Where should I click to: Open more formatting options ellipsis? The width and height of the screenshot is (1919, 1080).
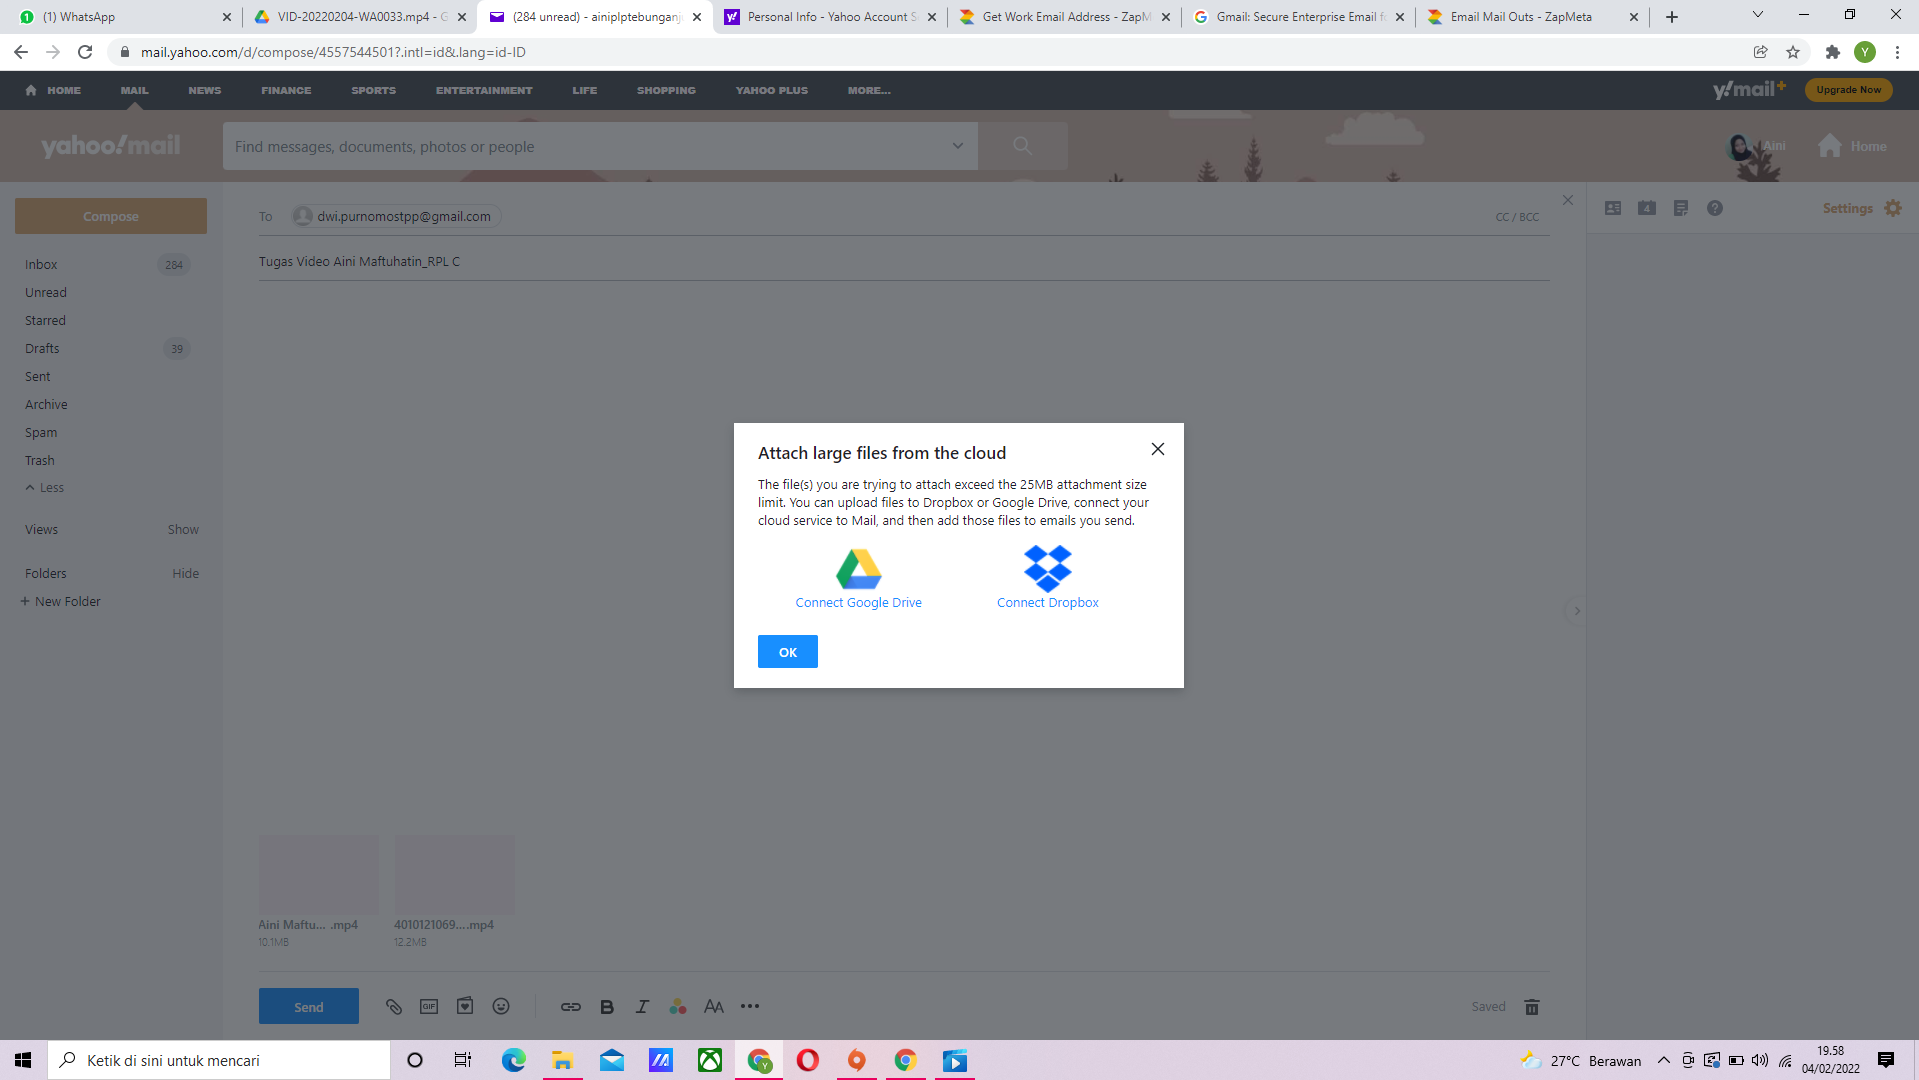coord(750,1006)
